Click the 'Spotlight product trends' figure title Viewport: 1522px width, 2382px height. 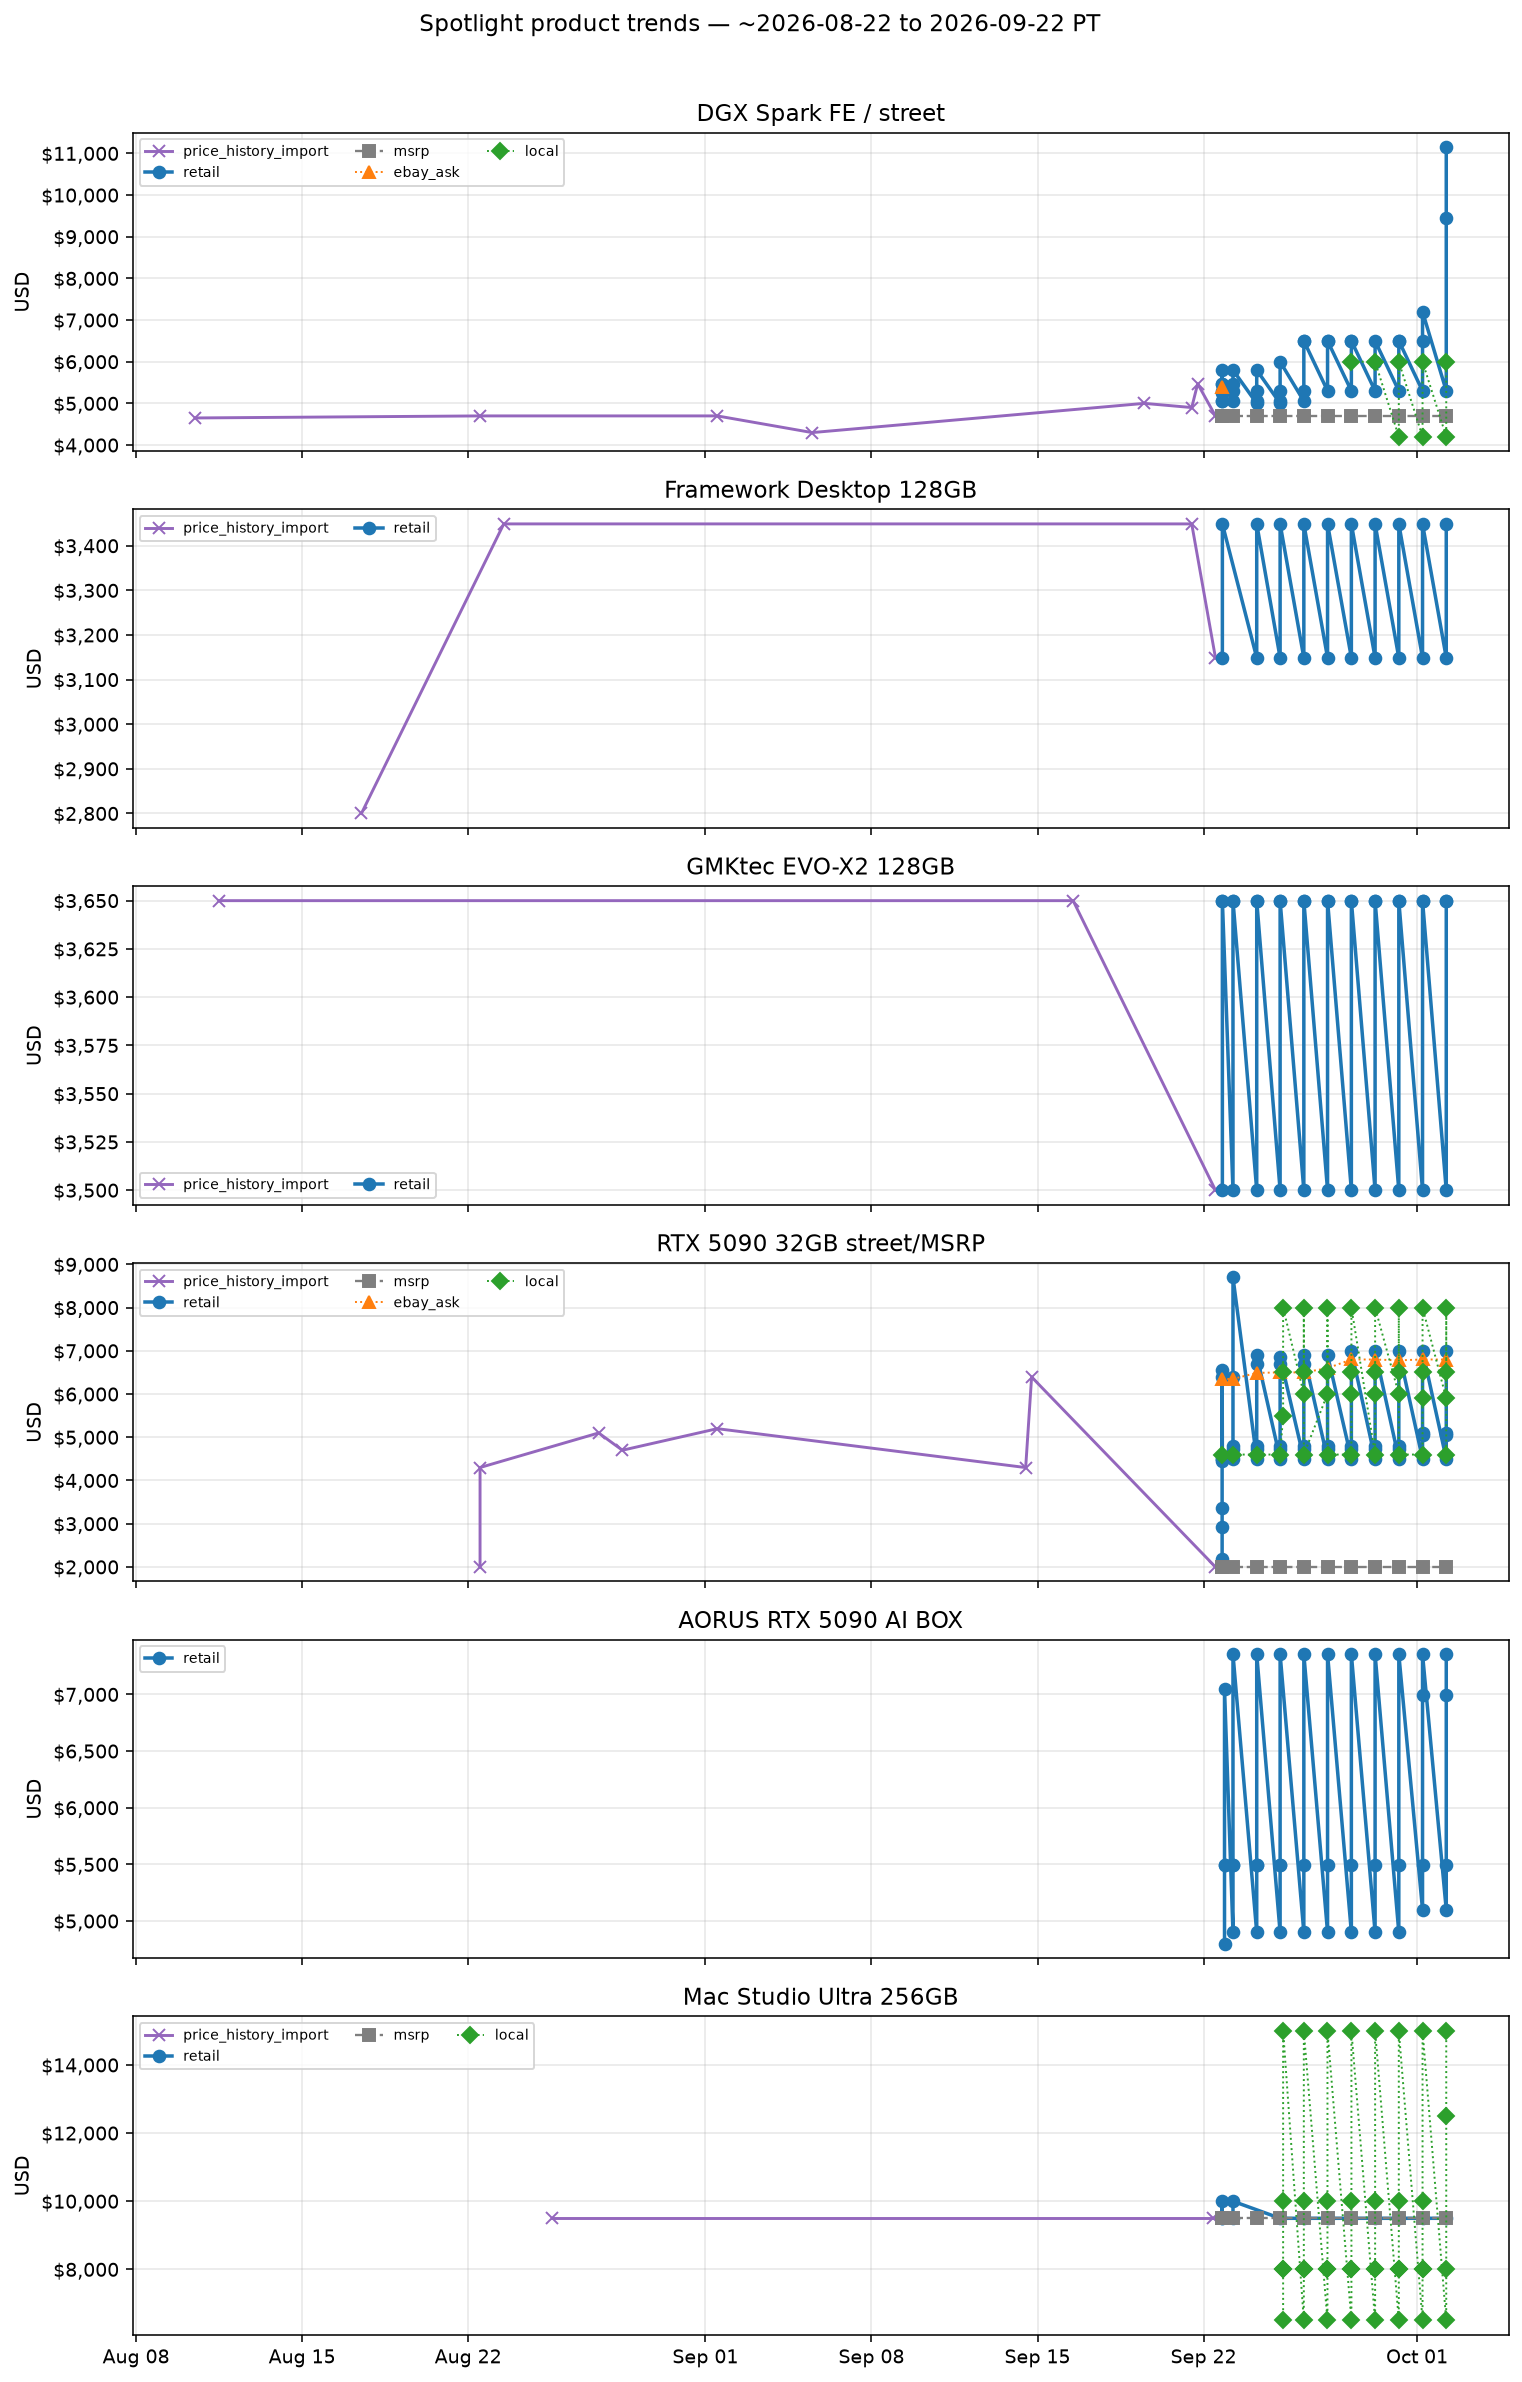[x=759, y=24]
